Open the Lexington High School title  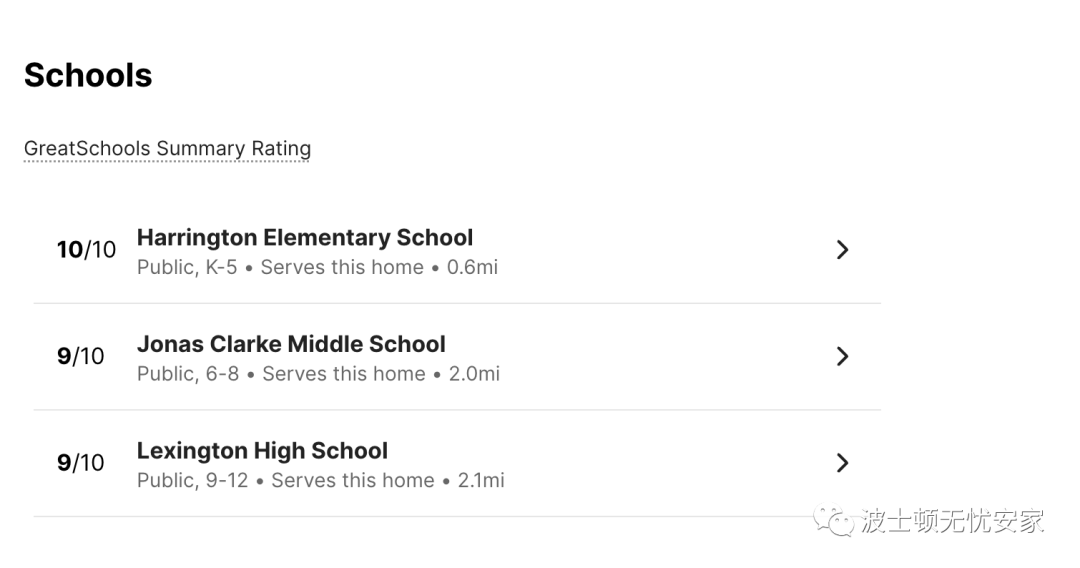tap(262, 451)
